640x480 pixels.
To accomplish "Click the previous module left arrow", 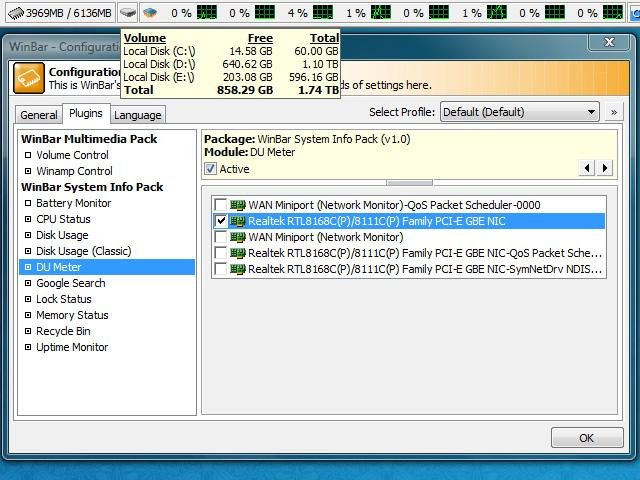I will [587, 168].
